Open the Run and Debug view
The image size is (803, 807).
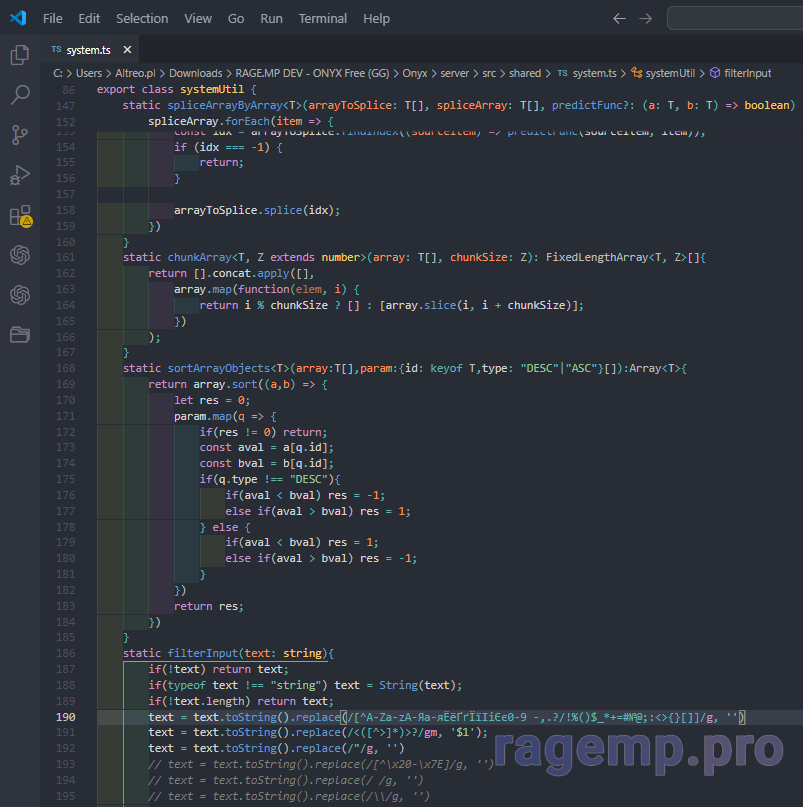click(19, 175)
